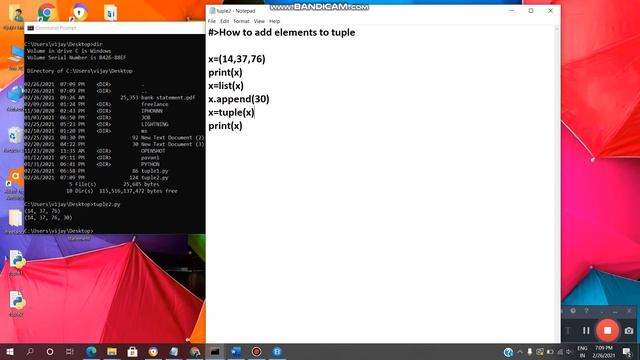This screenshot has width=640, height=360.
Task: Click 'freelance' directory entry in Command Prompt
Action: [x=155, y=104]
